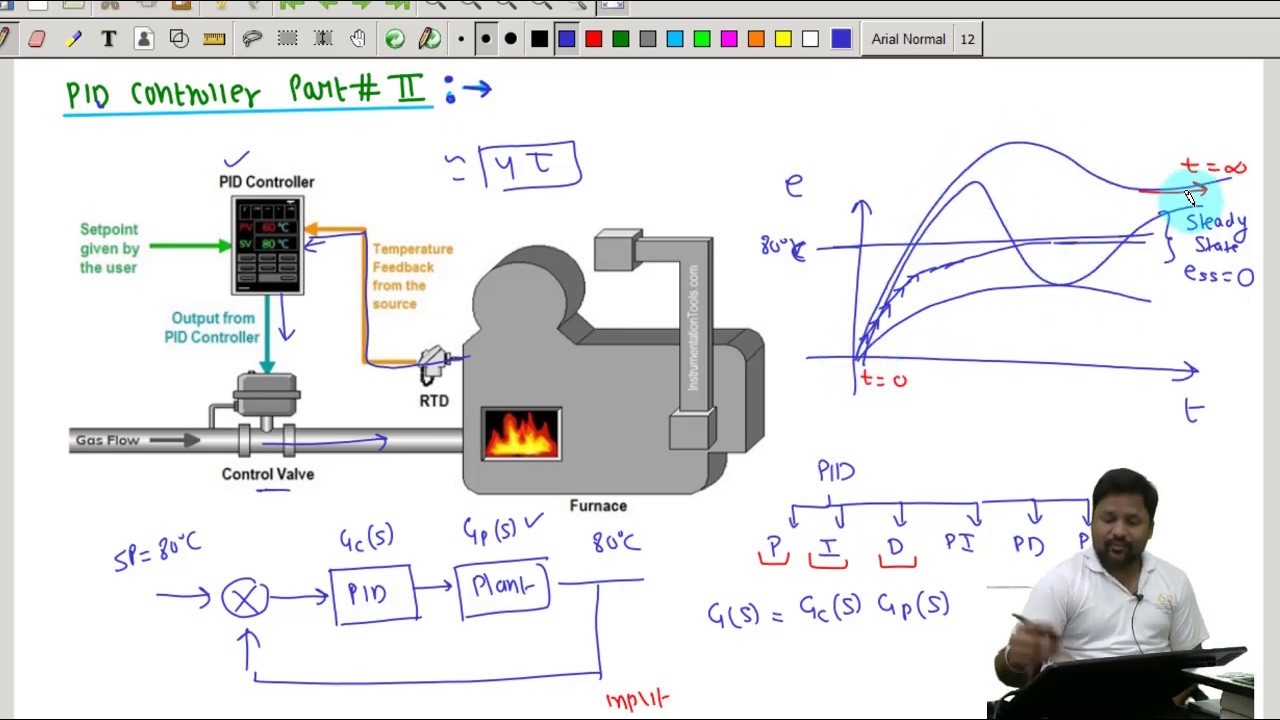The width and height of the screenshot is (1280, 720).
Task: Set the medium pen thickness dot
Action: (486, 39)
